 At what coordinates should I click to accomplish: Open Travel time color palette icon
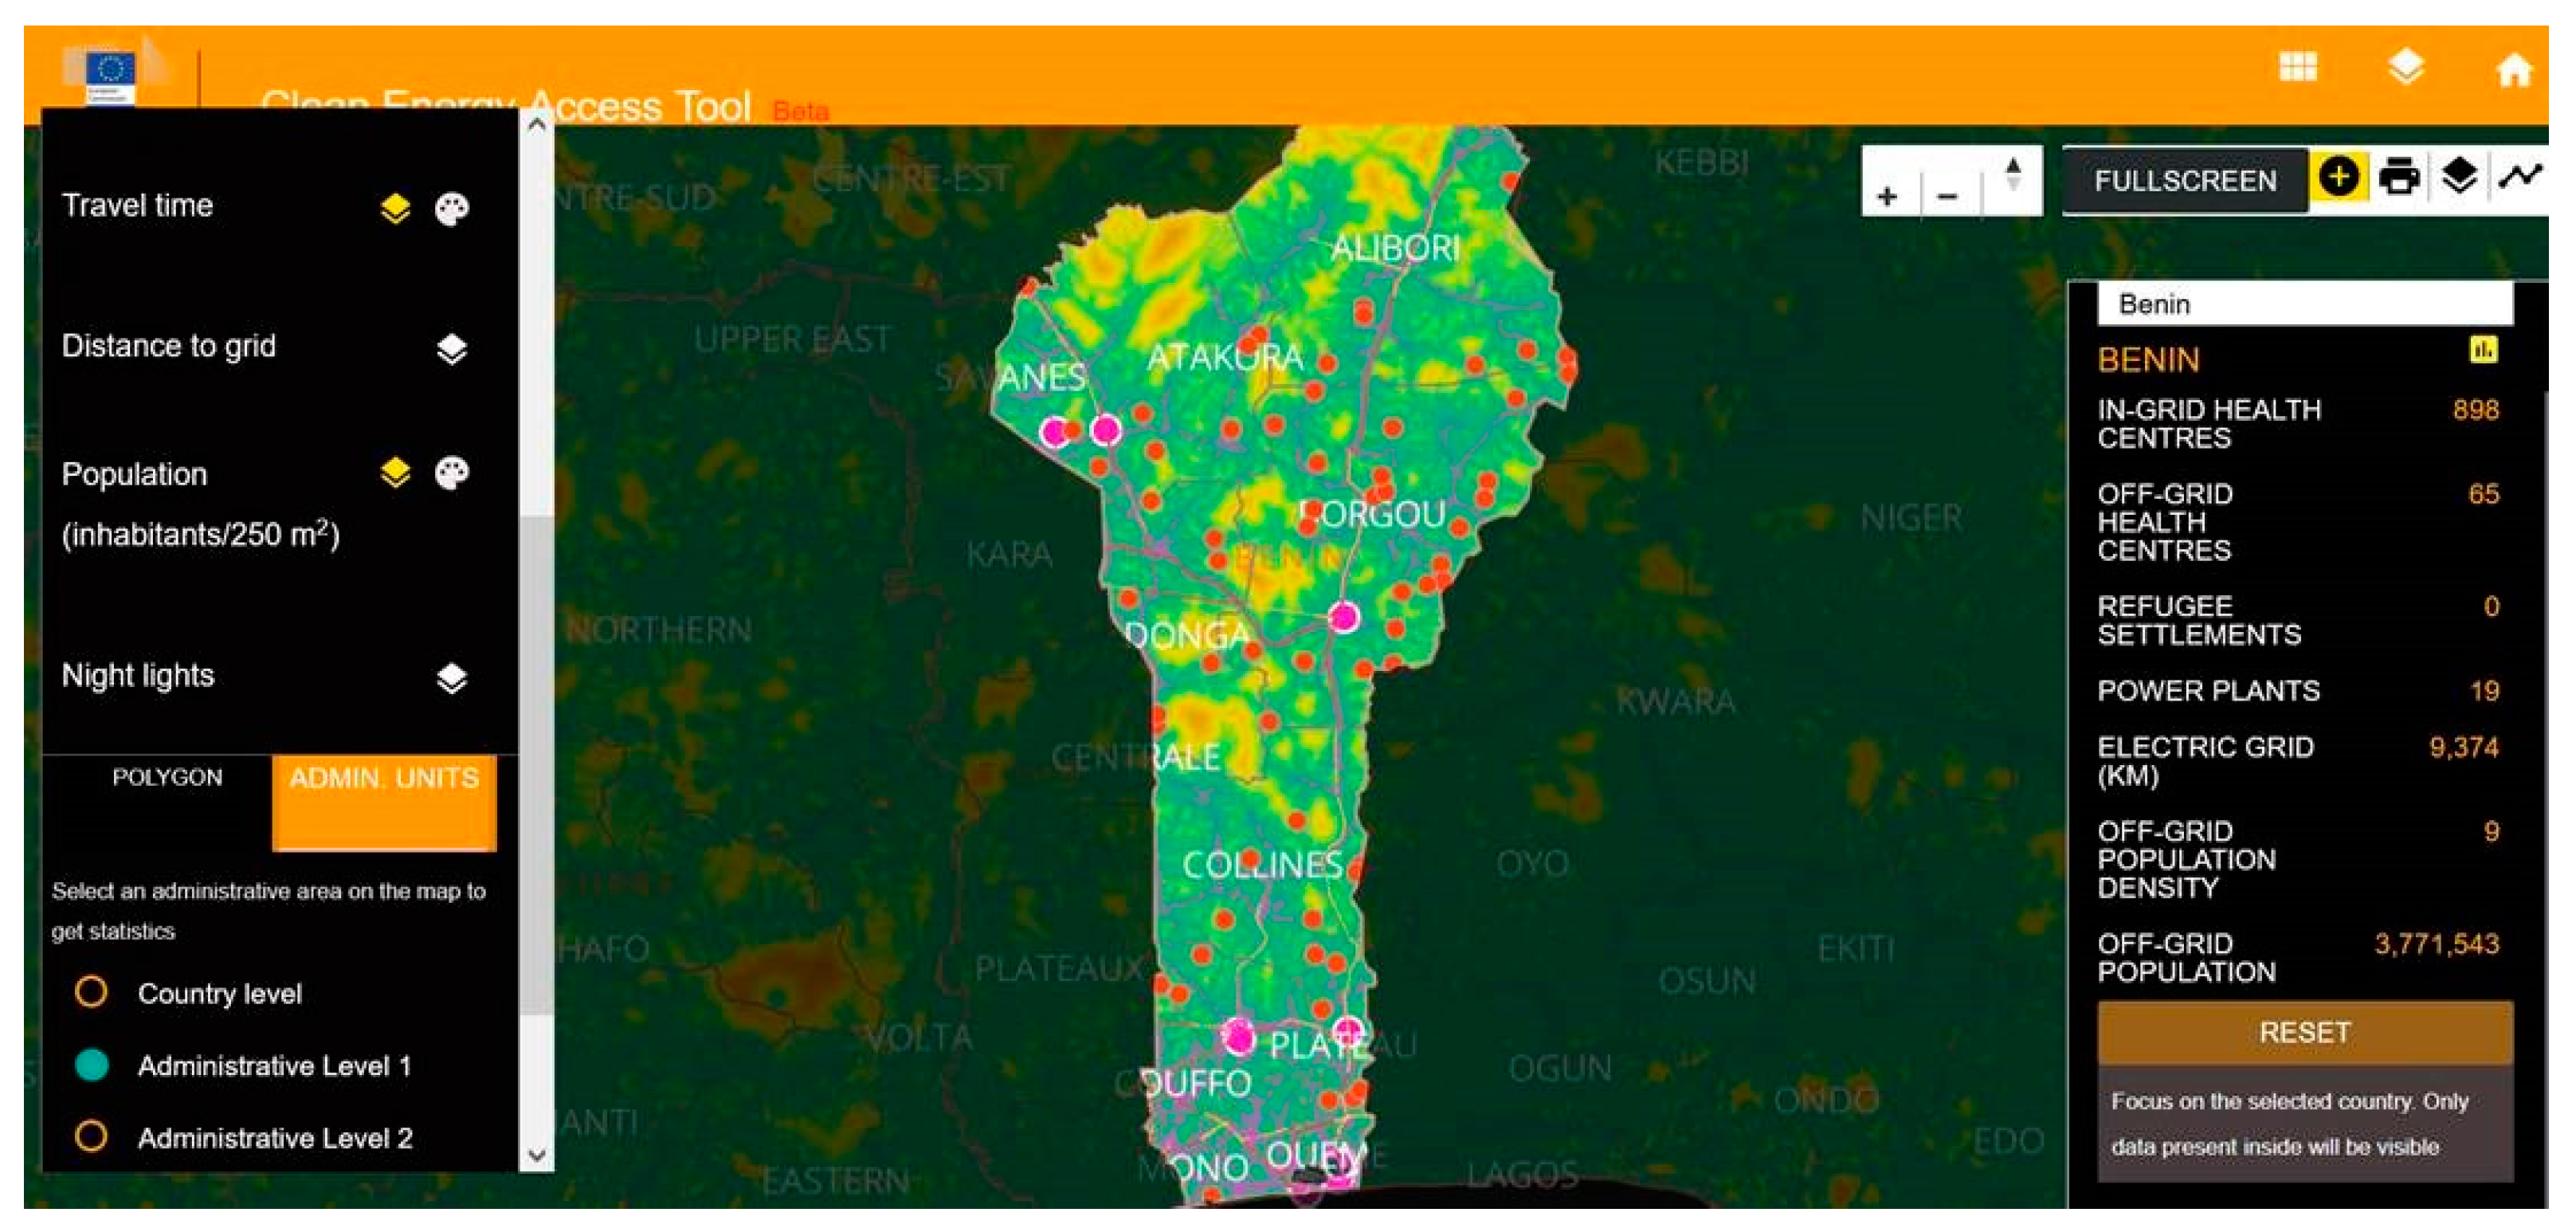click(452, 208)
